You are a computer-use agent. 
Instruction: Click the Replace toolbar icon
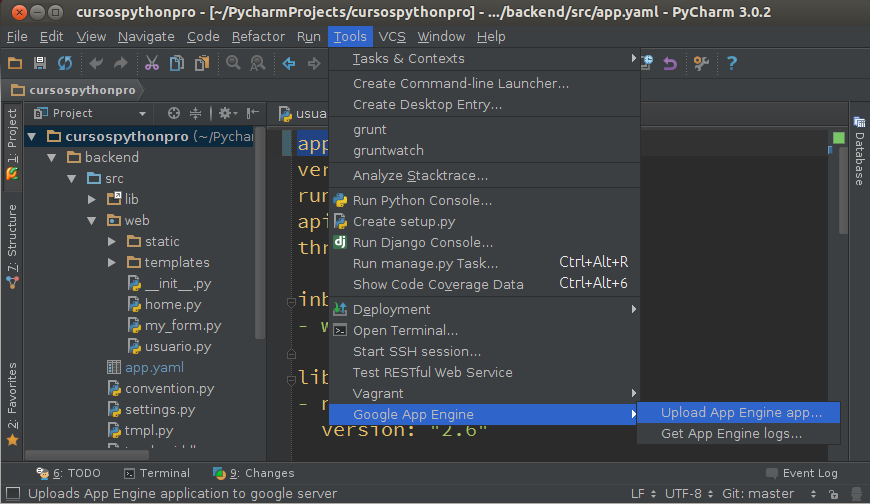click(257, 63)
